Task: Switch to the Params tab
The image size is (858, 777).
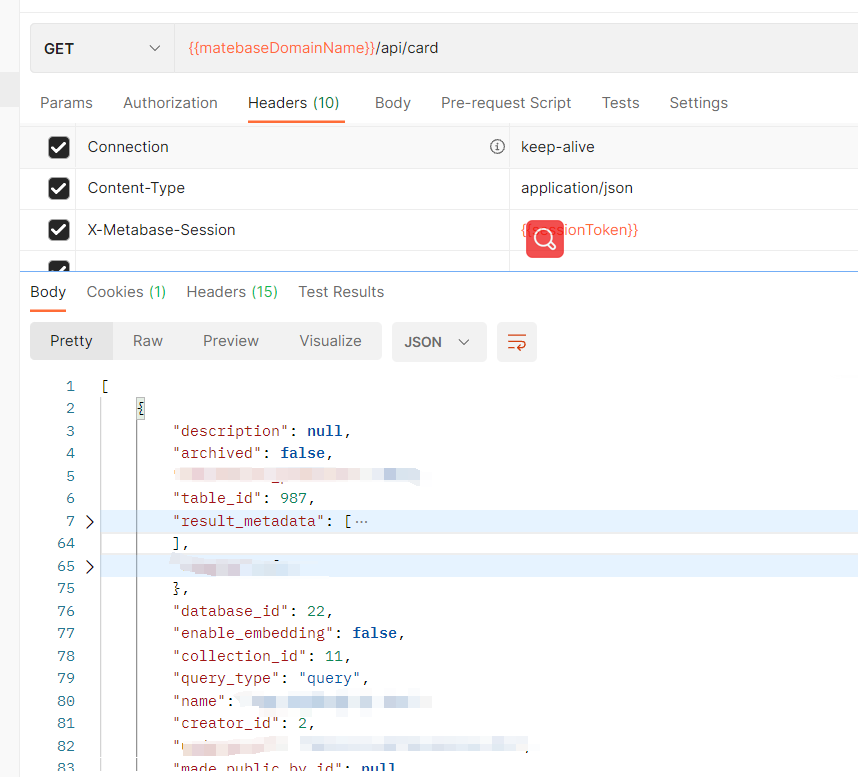Action: [66, 103]
